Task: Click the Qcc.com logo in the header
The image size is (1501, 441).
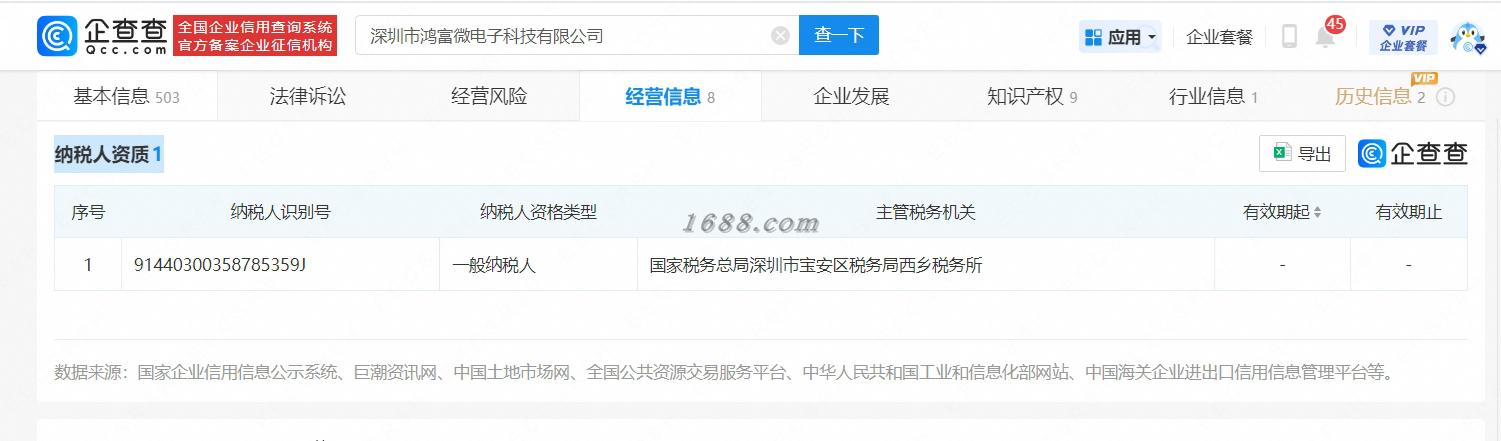Action: click(102, 36)
